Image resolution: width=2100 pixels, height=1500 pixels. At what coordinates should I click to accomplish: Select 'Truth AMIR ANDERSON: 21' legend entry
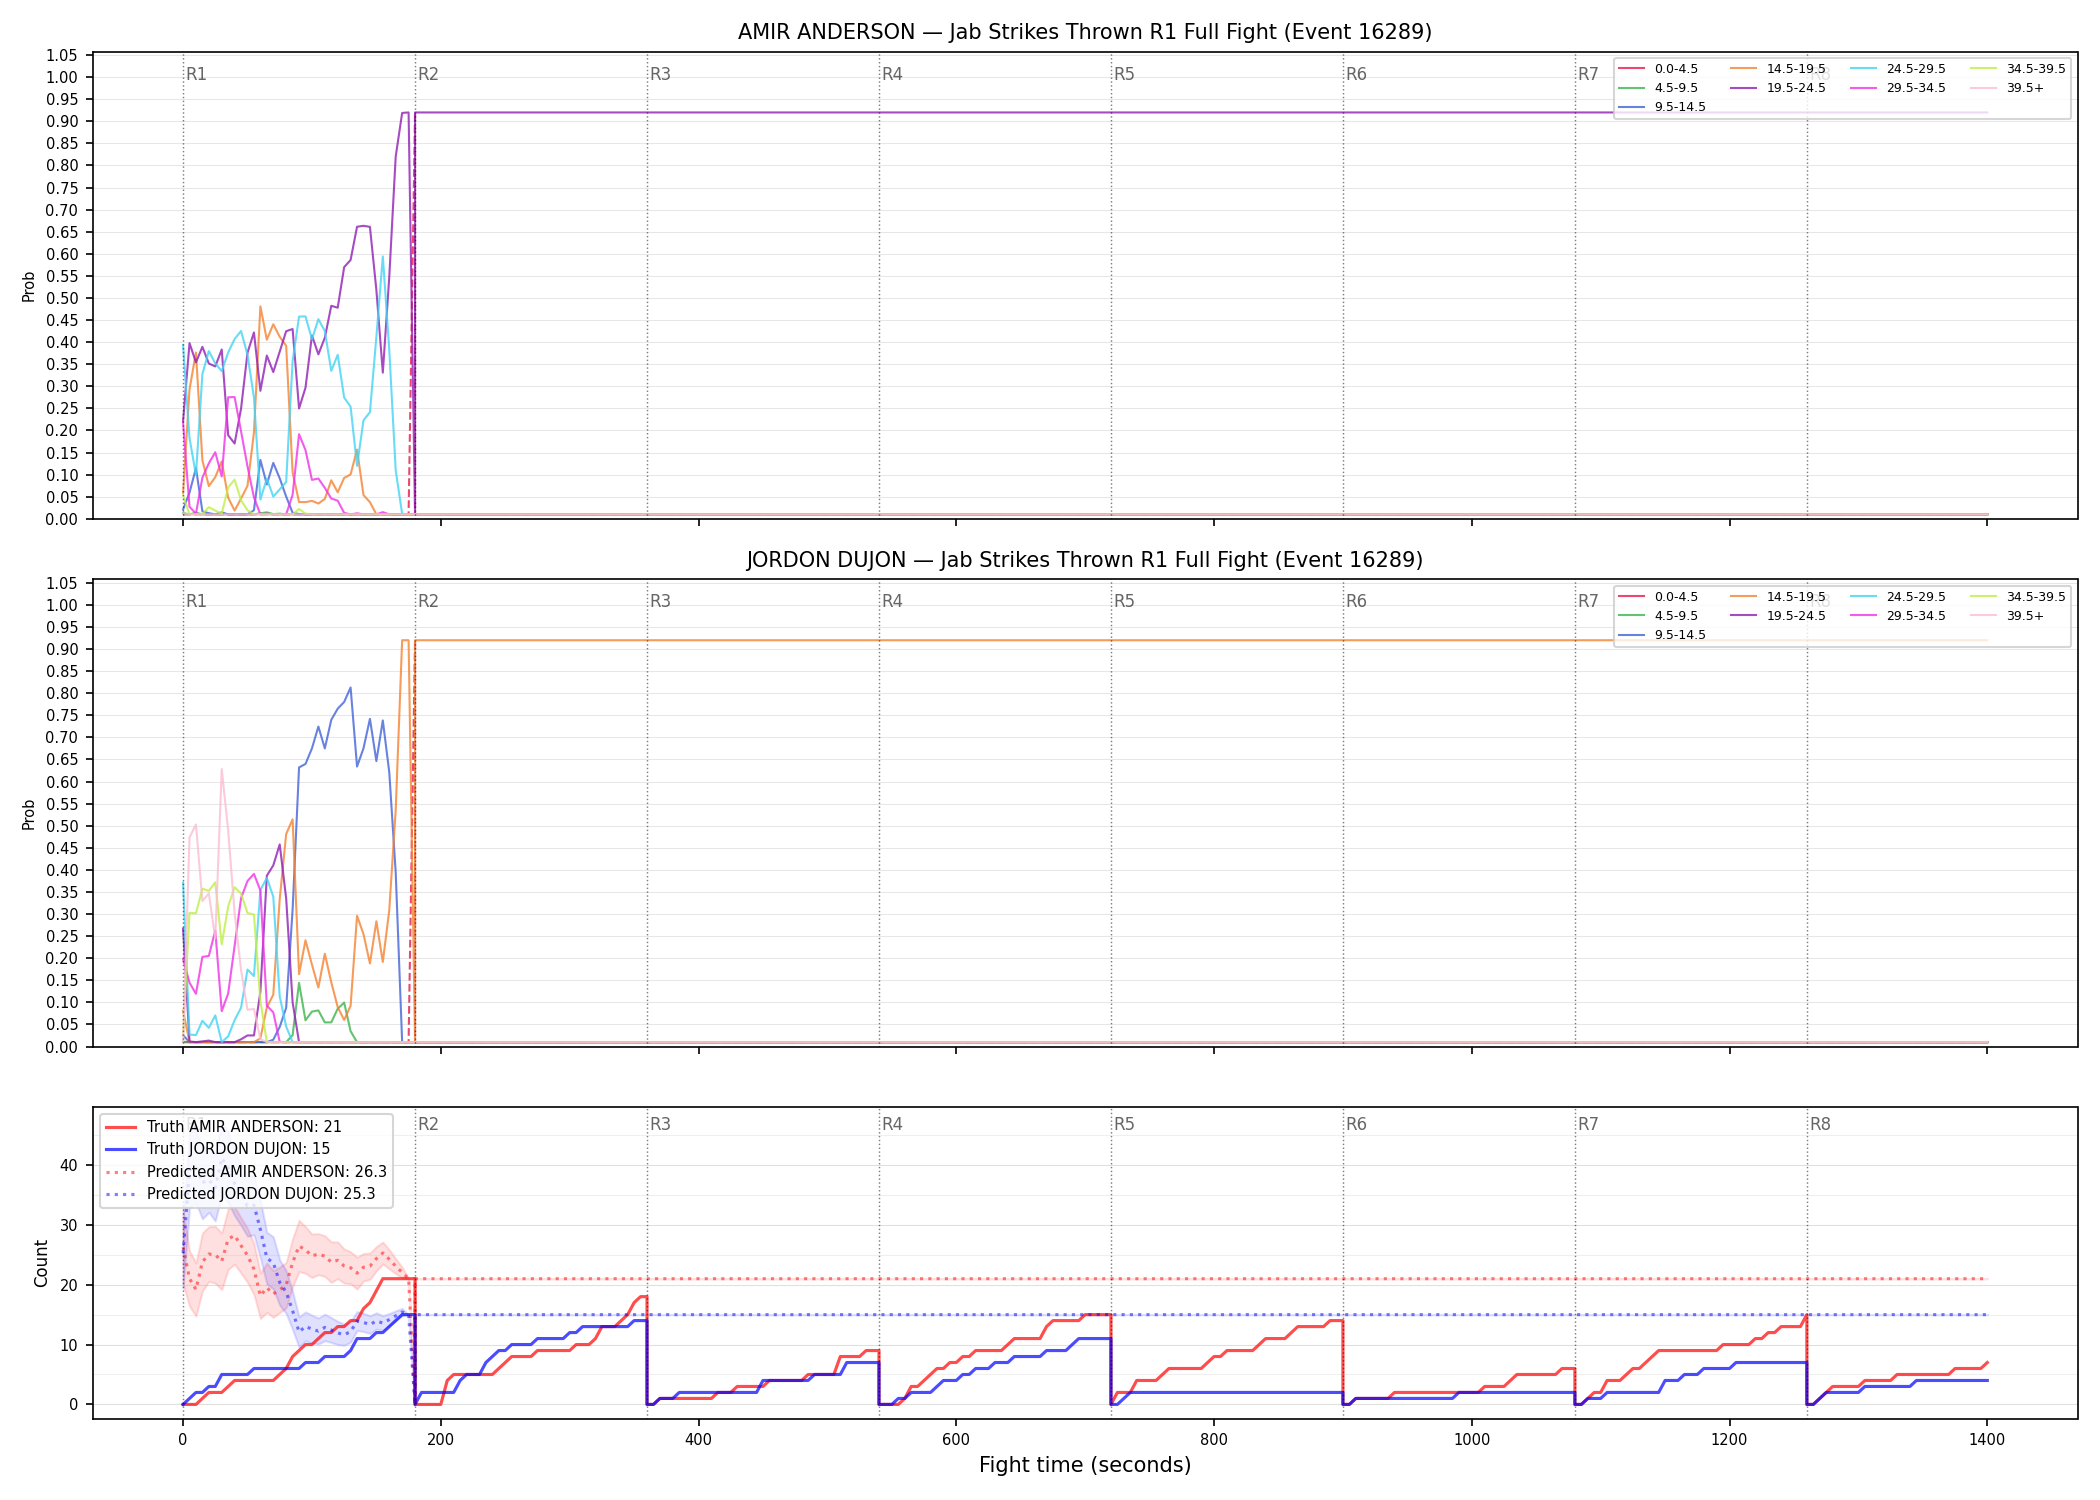click(x=244, y=1127)
